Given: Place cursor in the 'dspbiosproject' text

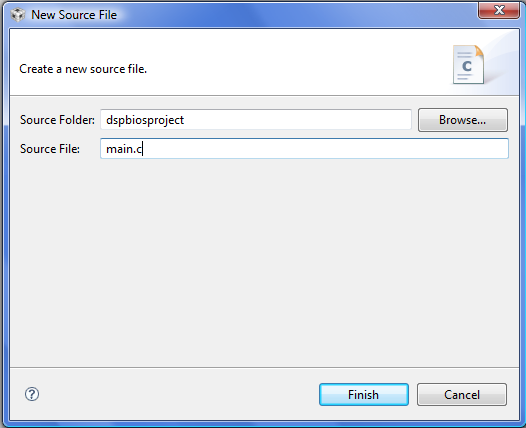Looking at the screenshot, I should tap(145, 120).
